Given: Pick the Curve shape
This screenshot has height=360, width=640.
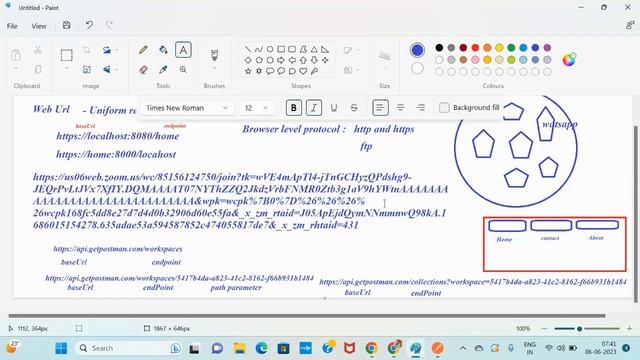Looking at the screenshot, I should 259,49.
